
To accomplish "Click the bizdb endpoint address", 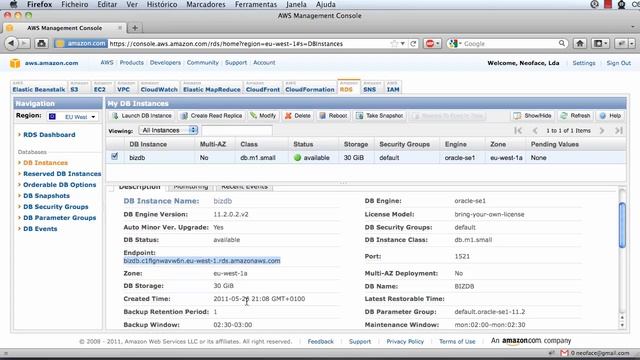I will click(x=202, y=260).
